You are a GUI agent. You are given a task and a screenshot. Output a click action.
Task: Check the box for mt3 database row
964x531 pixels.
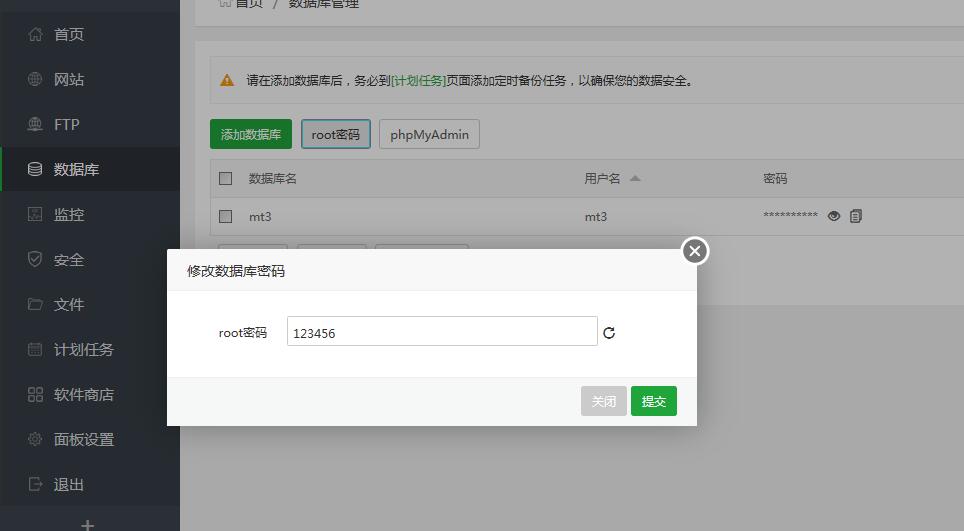(x=226, y=216)
